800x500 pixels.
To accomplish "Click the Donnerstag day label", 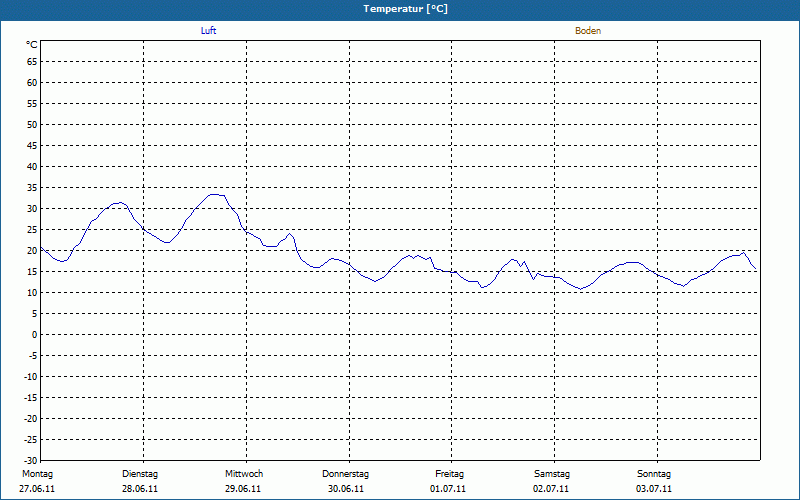I will click(345, 473).
